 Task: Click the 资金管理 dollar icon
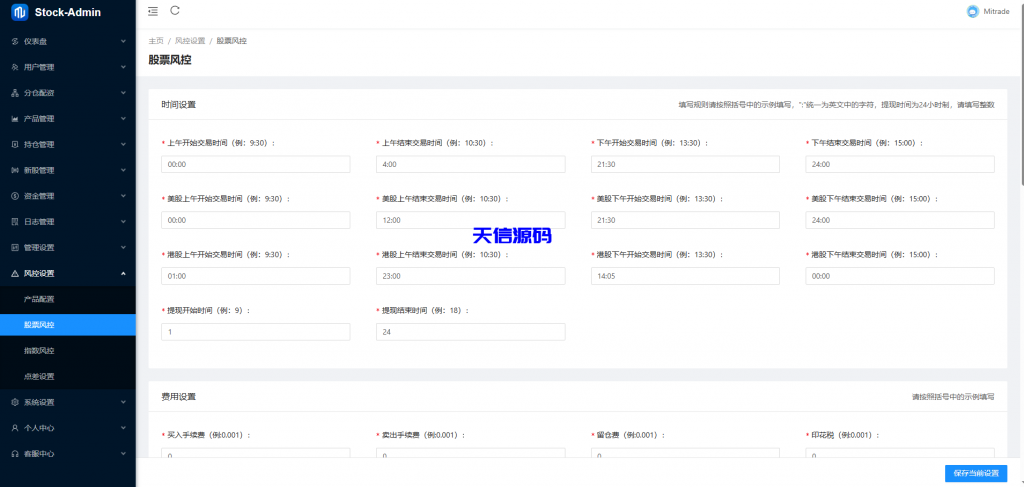15,196
